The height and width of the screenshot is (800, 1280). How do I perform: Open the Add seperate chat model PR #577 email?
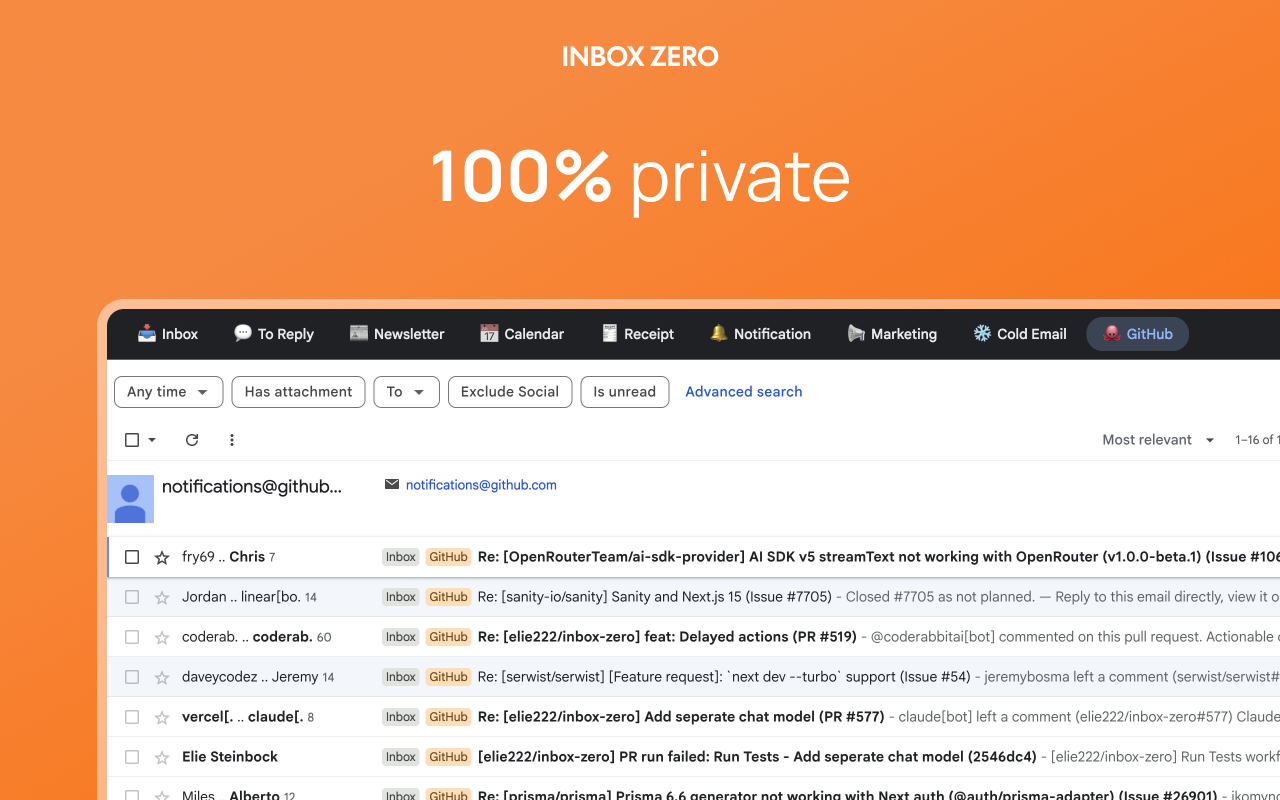click(693, 717)
